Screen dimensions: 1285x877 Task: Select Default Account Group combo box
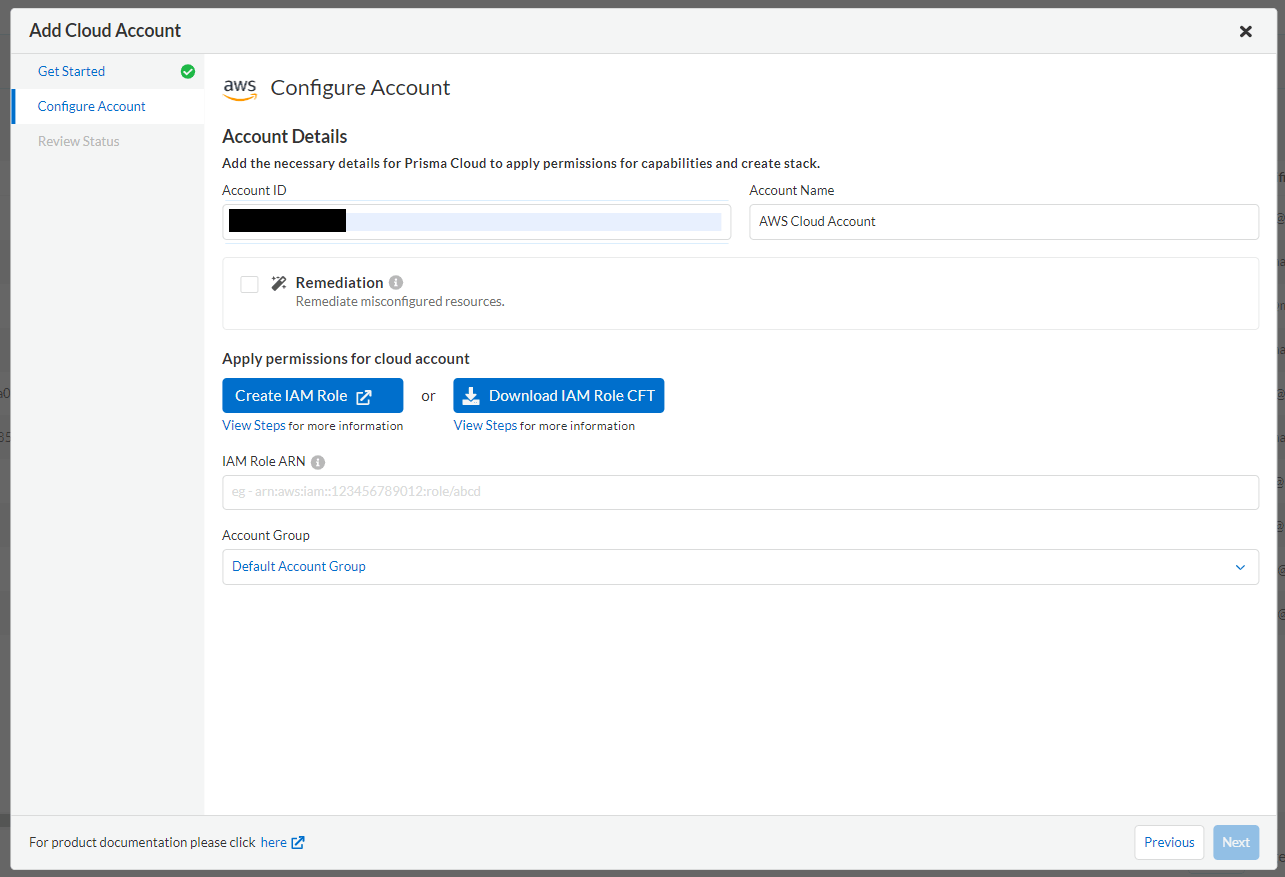tap(740, 567)
